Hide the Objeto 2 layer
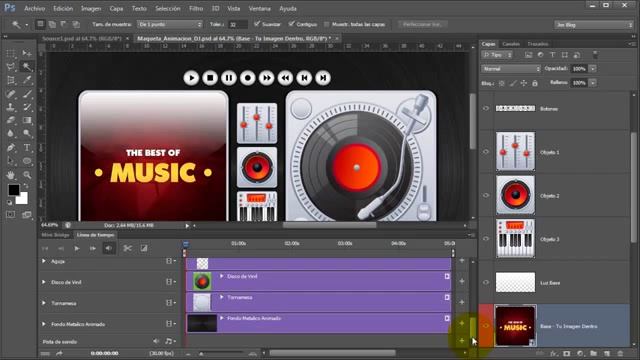 (x=486, y=196)
